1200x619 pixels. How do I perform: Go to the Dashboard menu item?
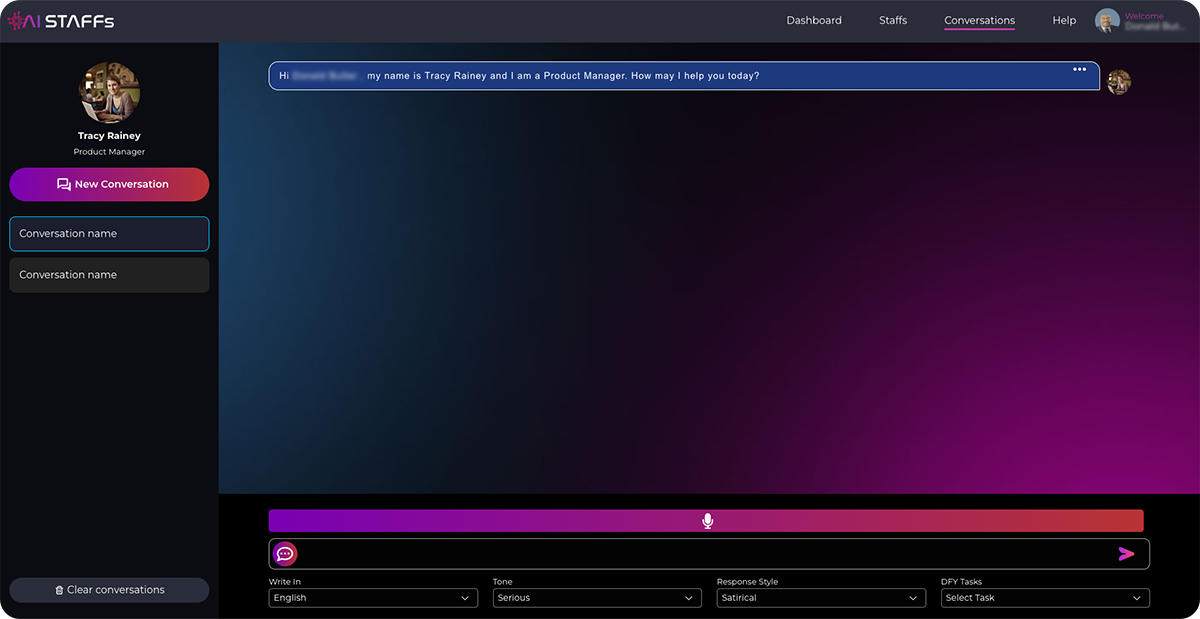pos(814,21)
